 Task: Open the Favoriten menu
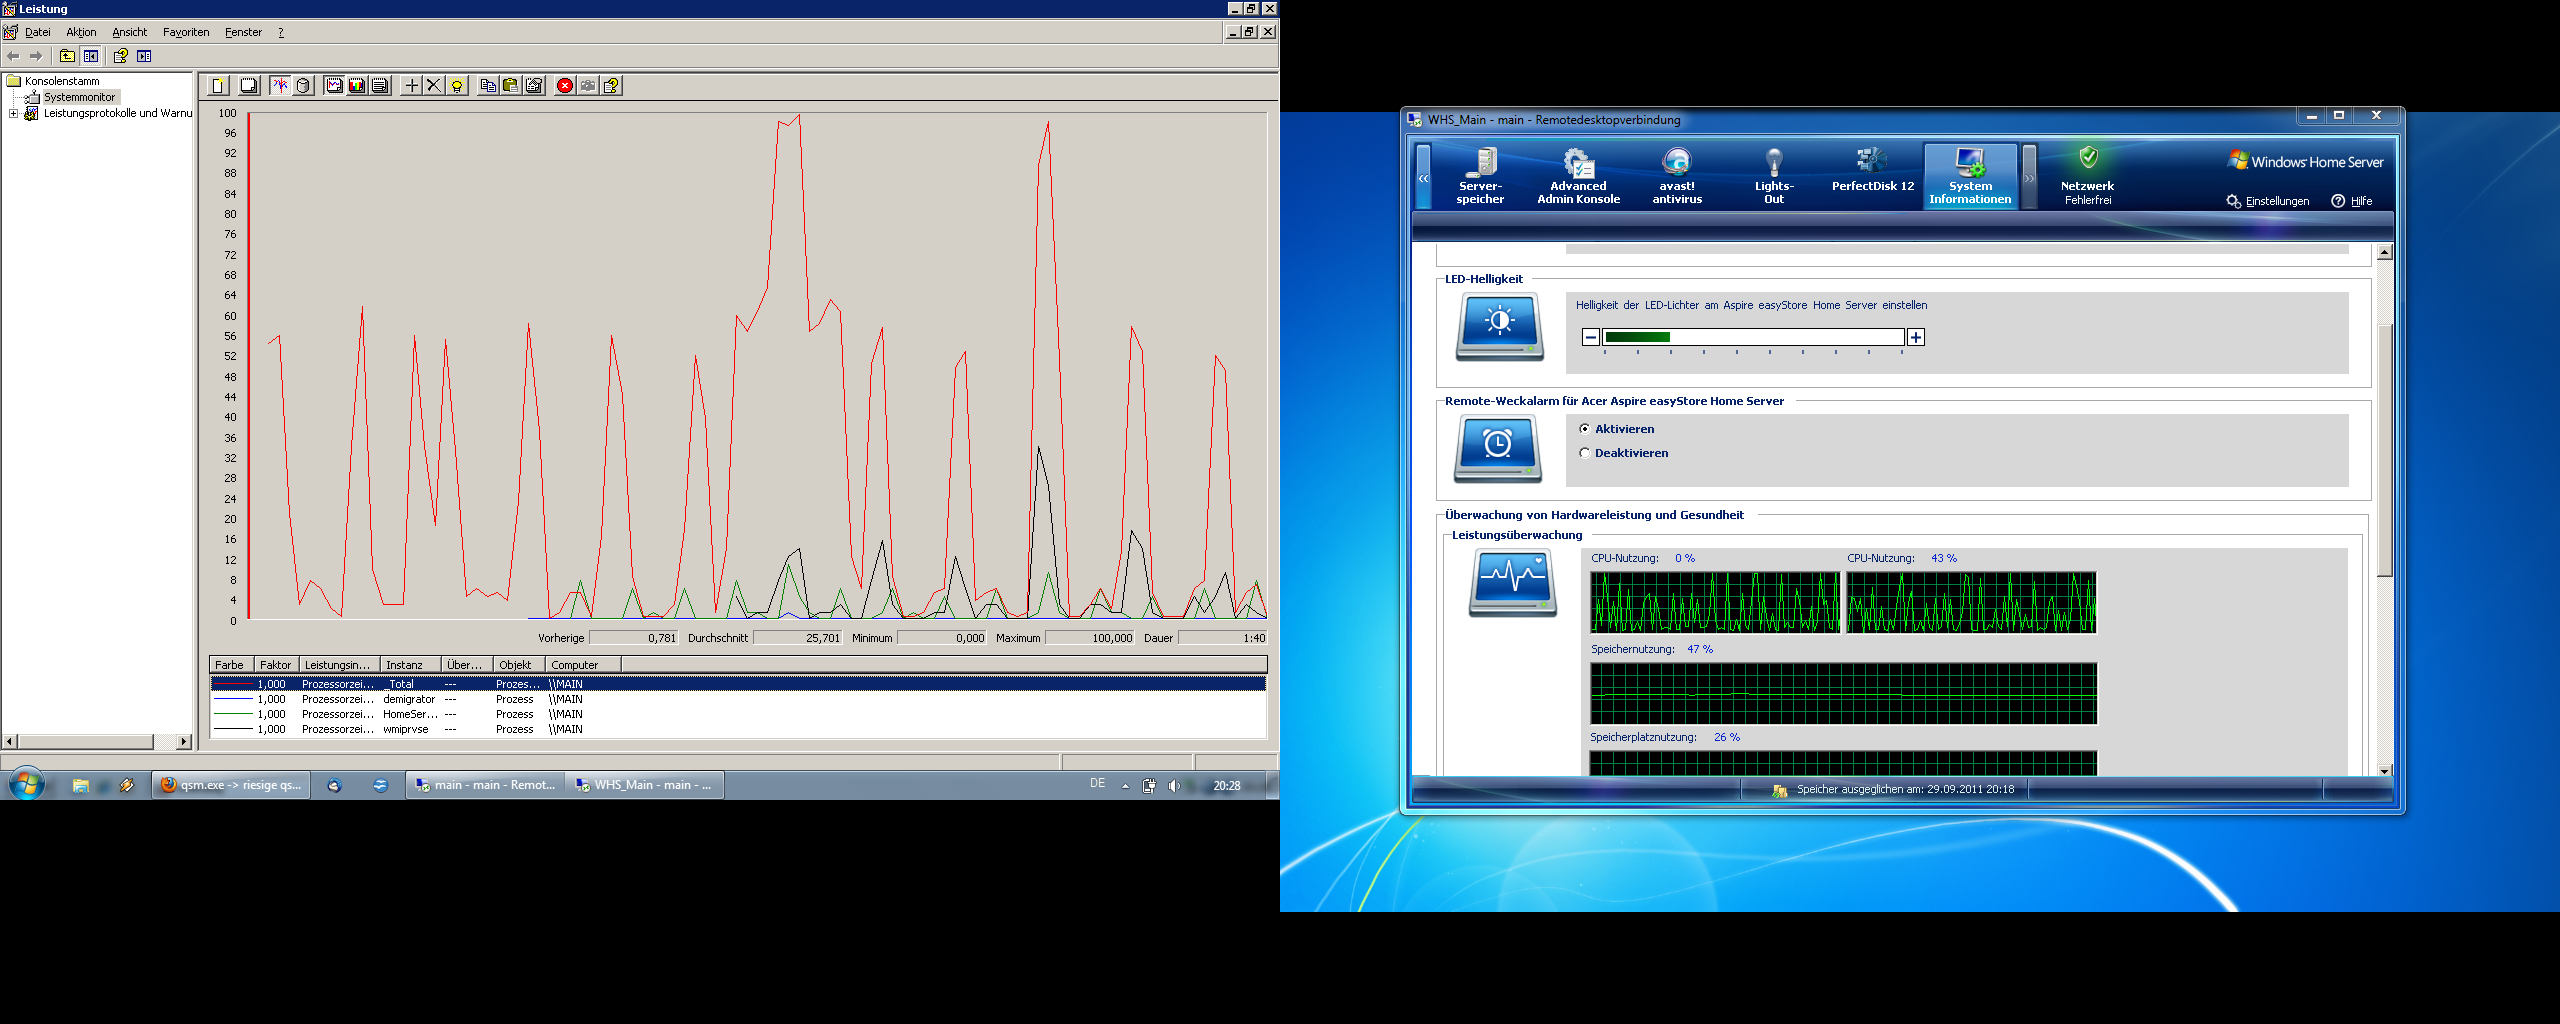186,32
